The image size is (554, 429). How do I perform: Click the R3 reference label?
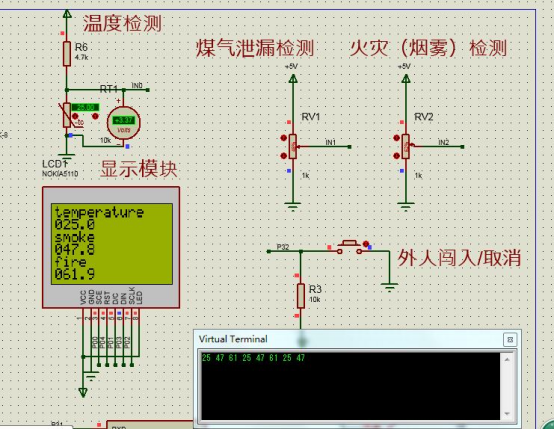(x=315, y=289)
